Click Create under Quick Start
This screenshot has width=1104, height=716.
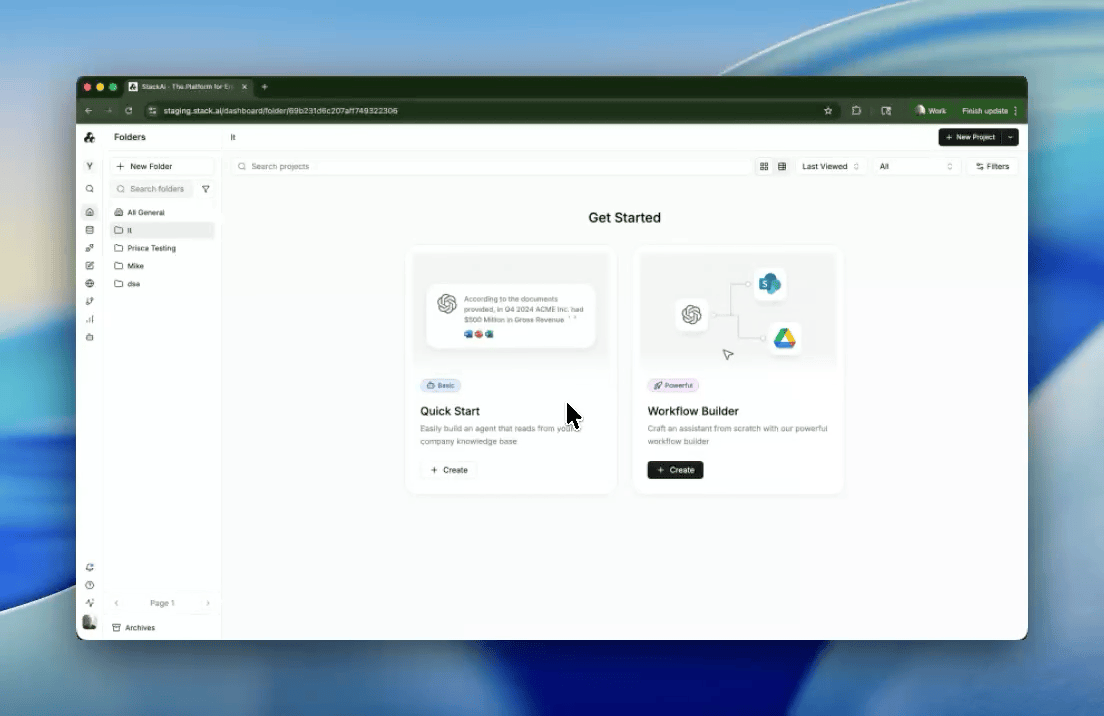click(448, 470)
